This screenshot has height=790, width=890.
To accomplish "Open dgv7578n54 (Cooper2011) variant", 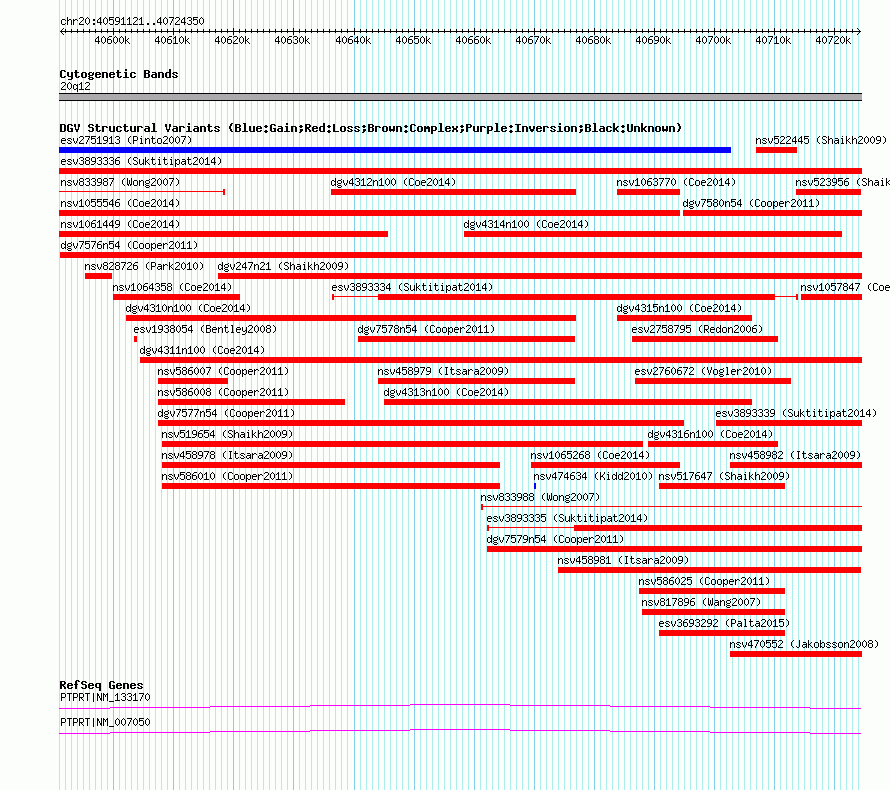I will pyautogui.click(x=426, y=329).
